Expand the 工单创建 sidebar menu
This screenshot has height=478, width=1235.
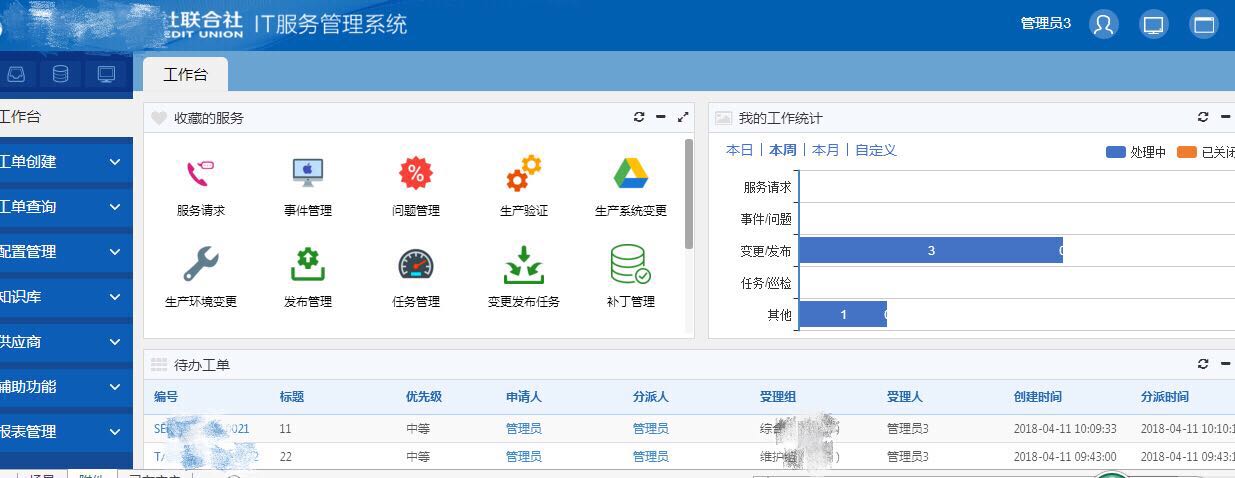65,162
